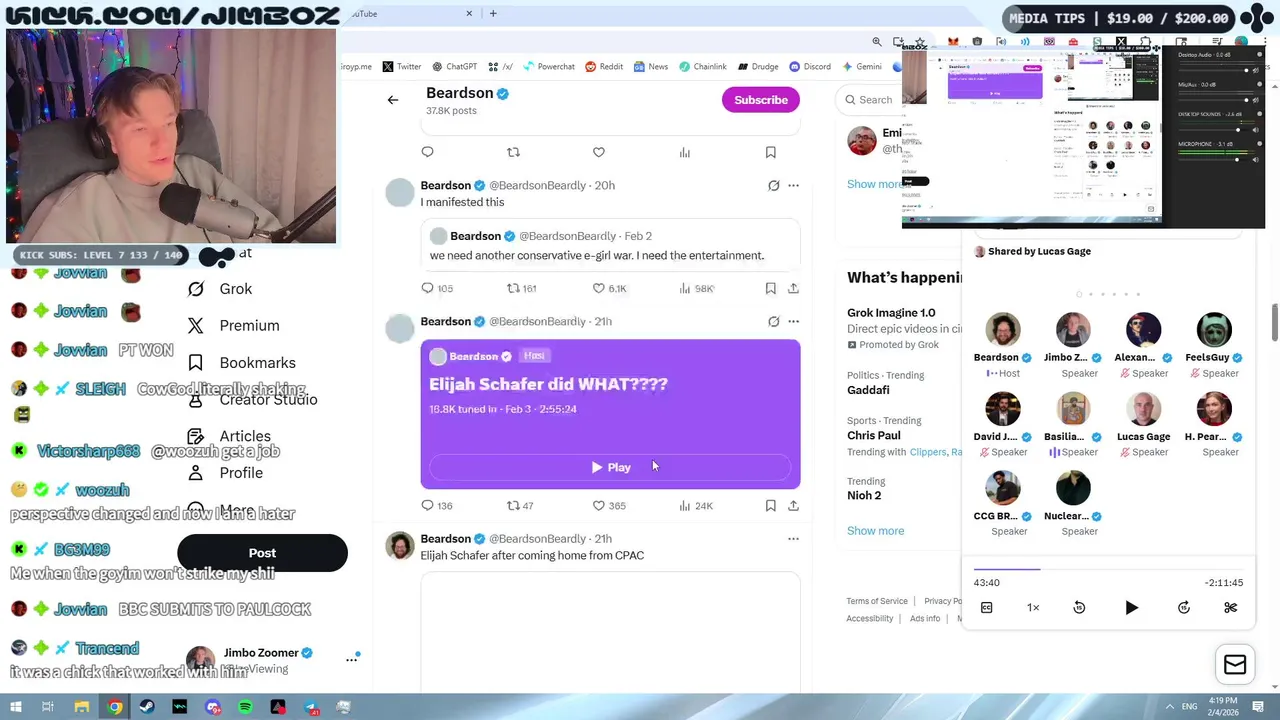Select FeelsGuy speaker avatar
This screenshot has width=1280, height=720.
1214,330
